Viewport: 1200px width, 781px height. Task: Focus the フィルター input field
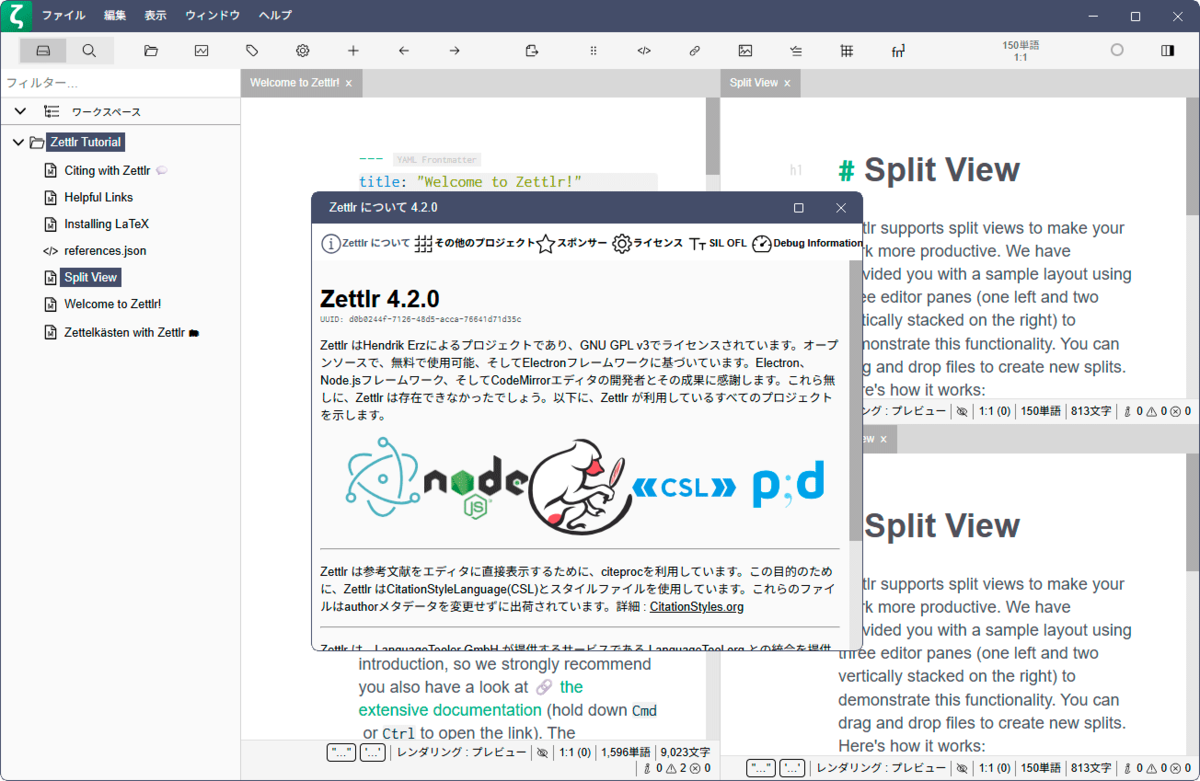(120, 83)
